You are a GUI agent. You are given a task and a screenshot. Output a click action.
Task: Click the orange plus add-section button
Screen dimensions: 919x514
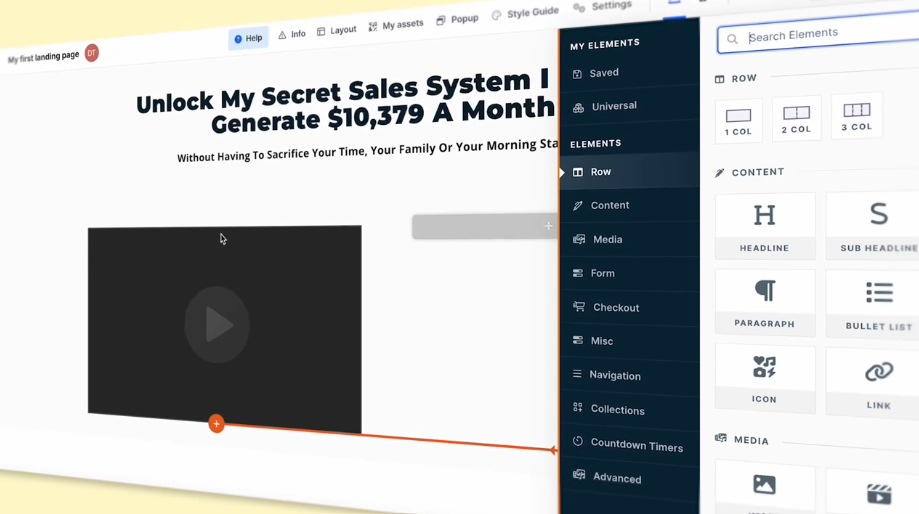(216, 424)
